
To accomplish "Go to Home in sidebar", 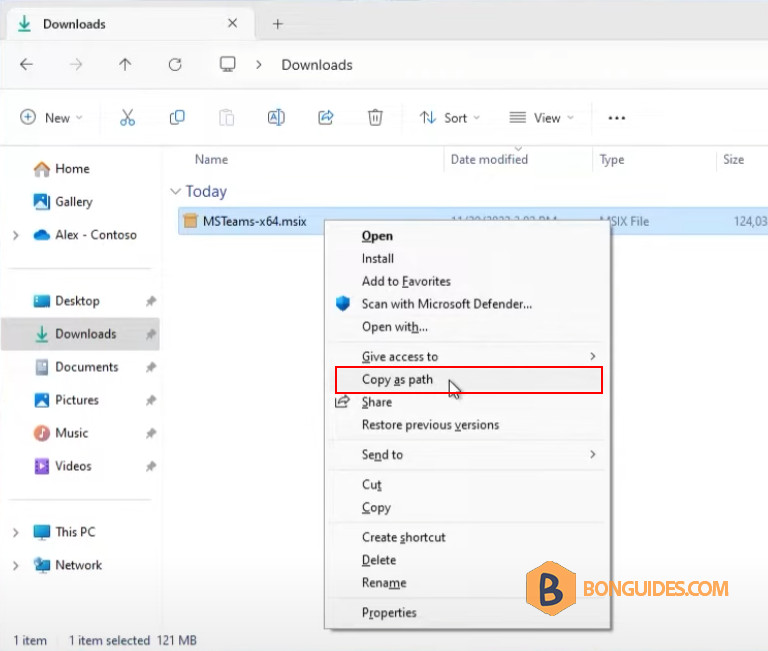I will tap(61, 169).
